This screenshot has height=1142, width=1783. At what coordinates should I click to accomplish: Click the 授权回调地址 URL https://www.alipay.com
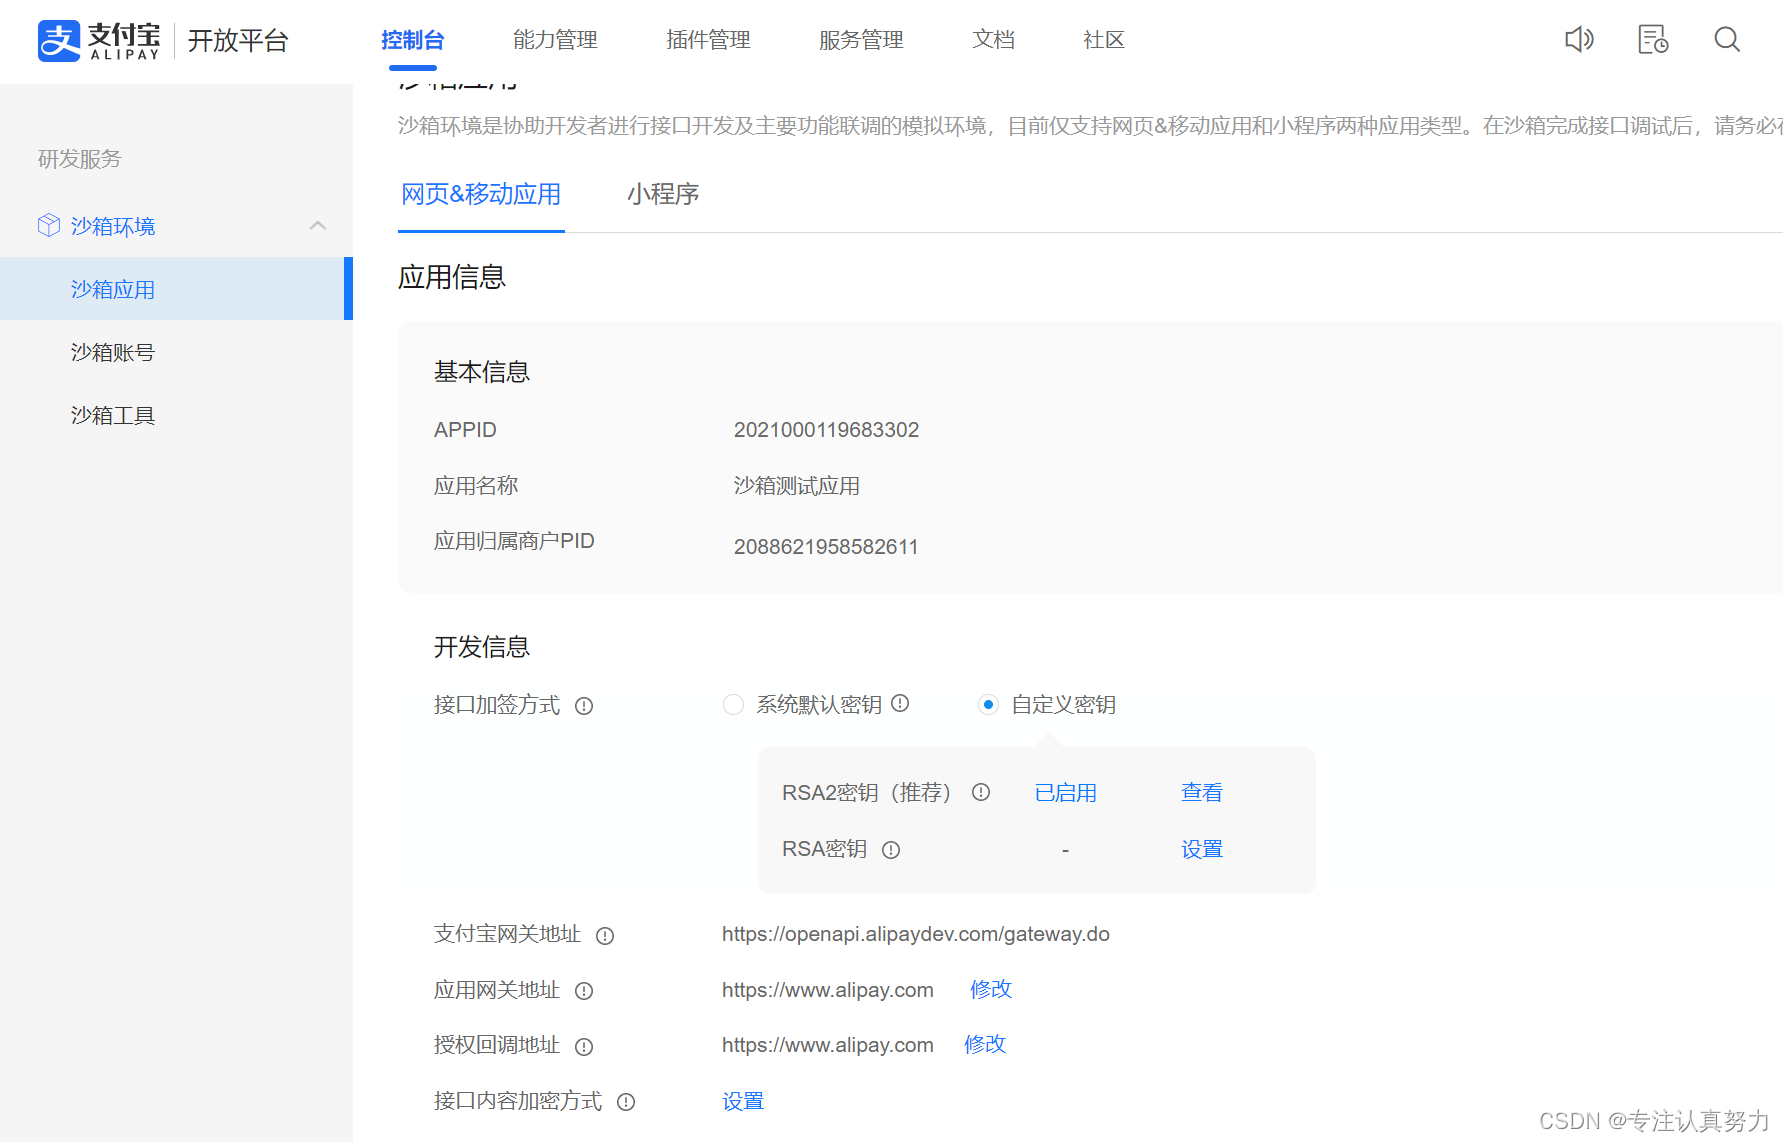(828, 1045)
